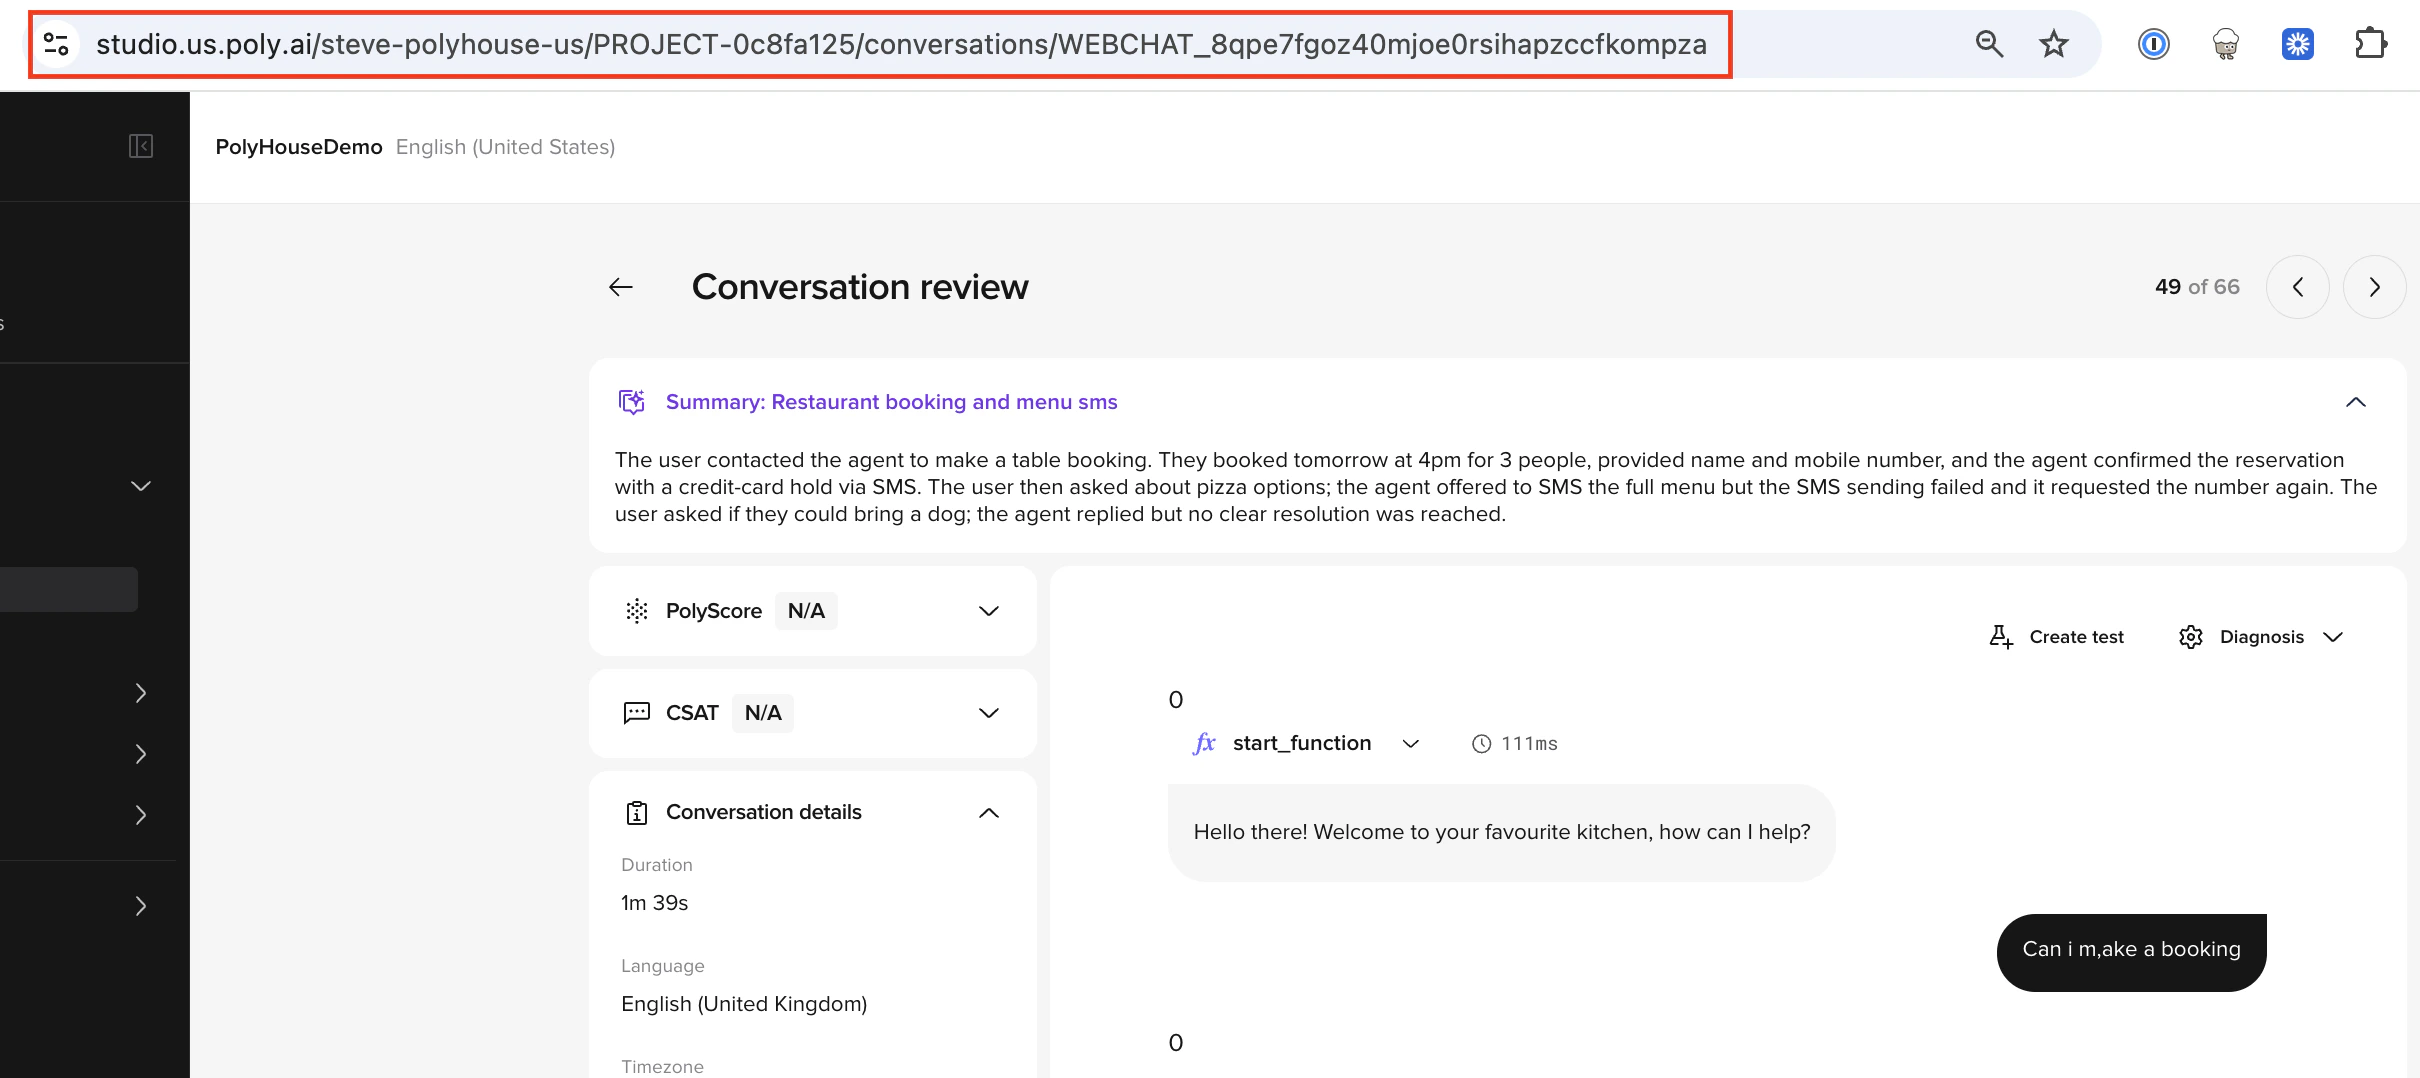Expand the bottom sidebar chevron arrow
Viewport: 2420px width, 1078px height.
point(141,906)
